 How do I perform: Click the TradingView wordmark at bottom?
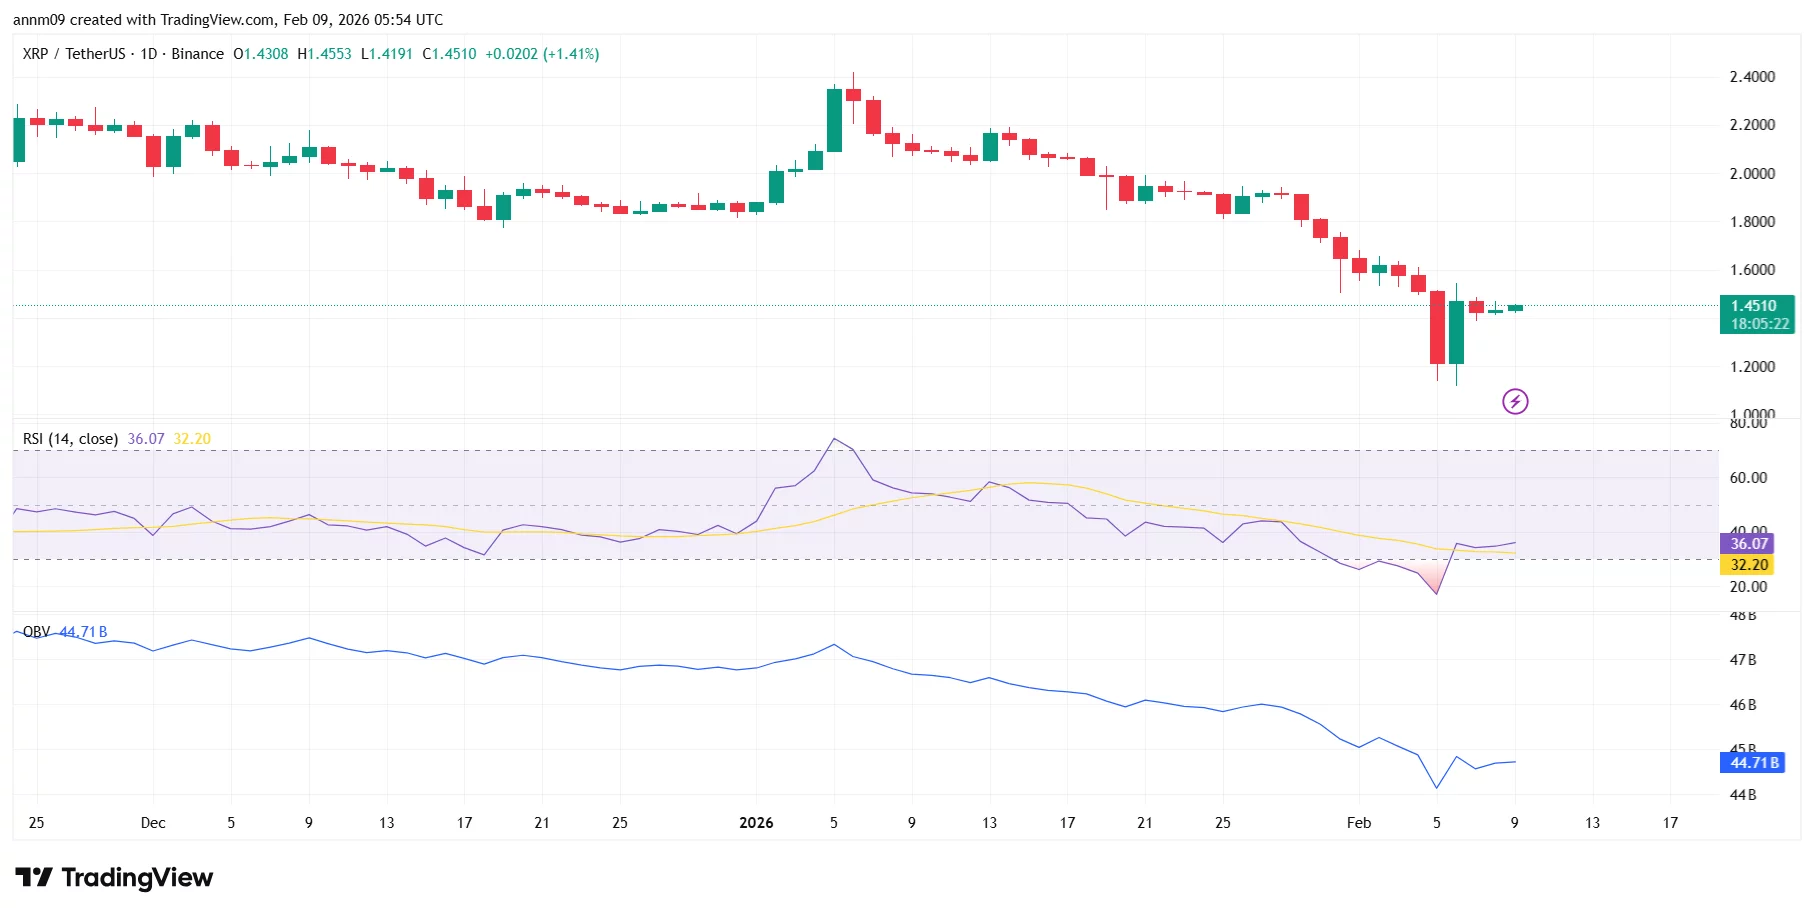[137, 878]
